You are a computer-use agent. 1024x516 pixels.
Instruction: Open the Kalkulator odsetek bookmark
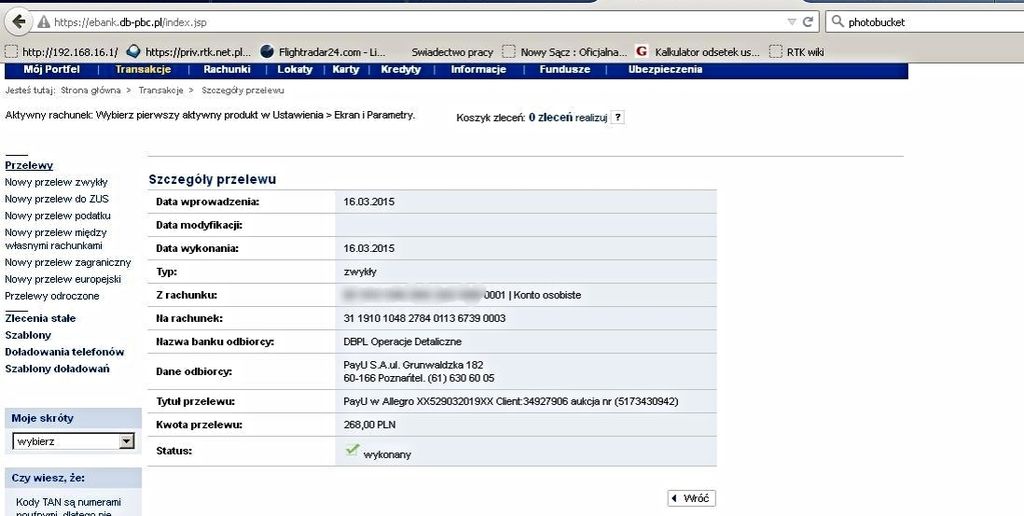[x=697, y=52]
